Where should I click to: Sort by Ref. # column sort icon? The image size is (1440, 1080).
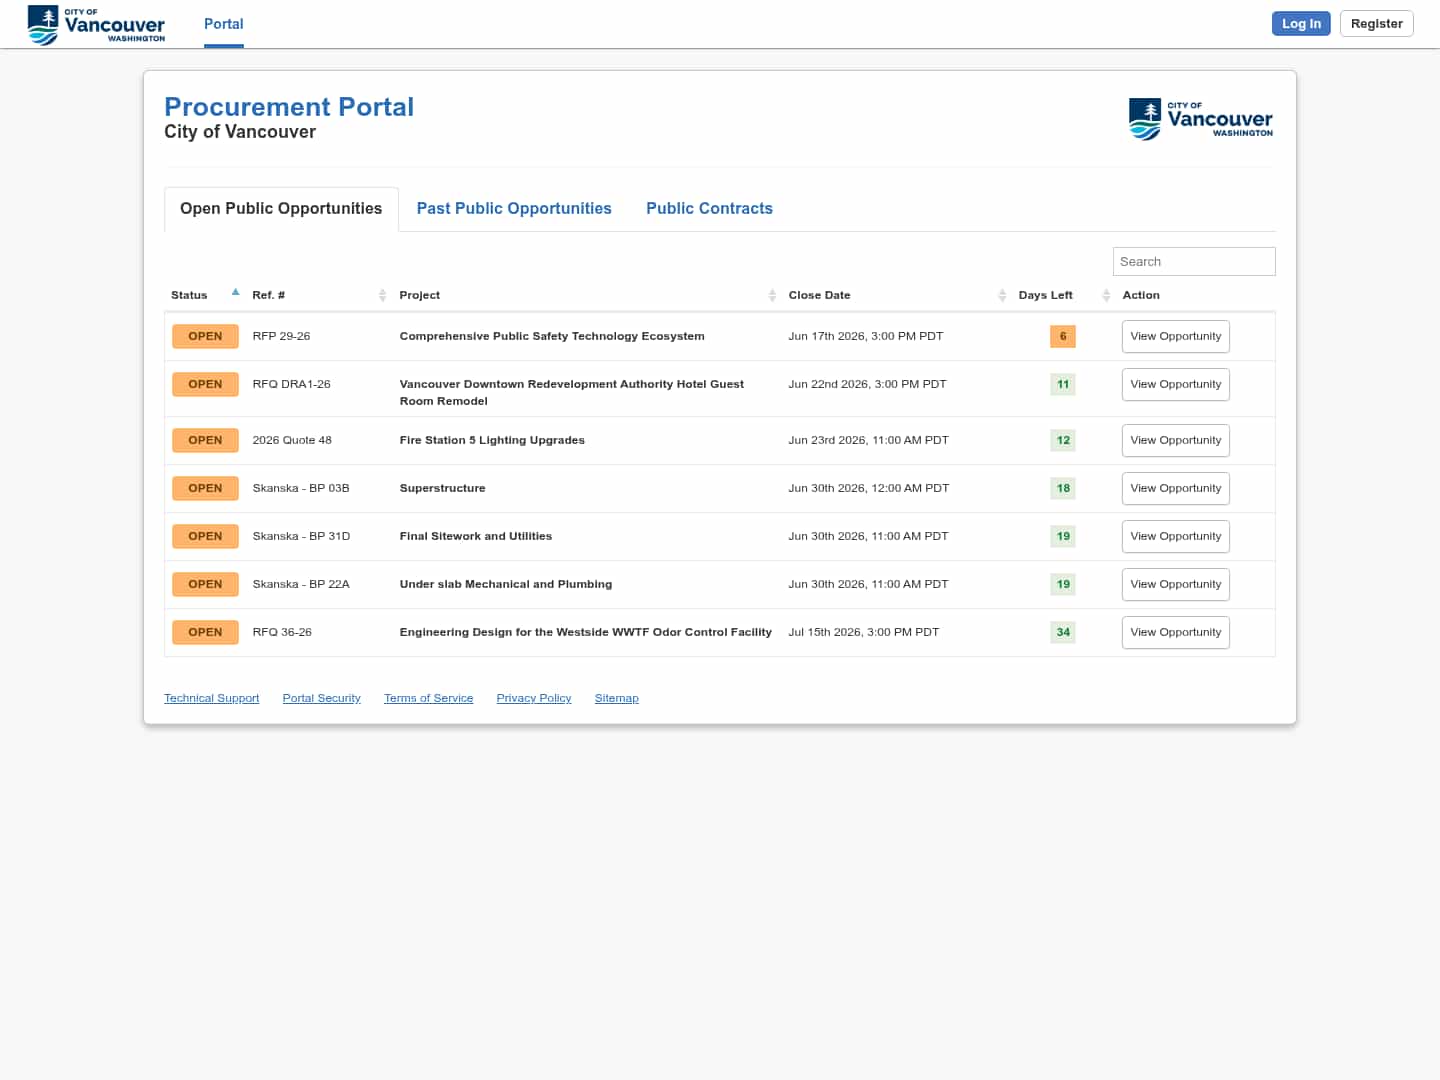coord(382,295)
